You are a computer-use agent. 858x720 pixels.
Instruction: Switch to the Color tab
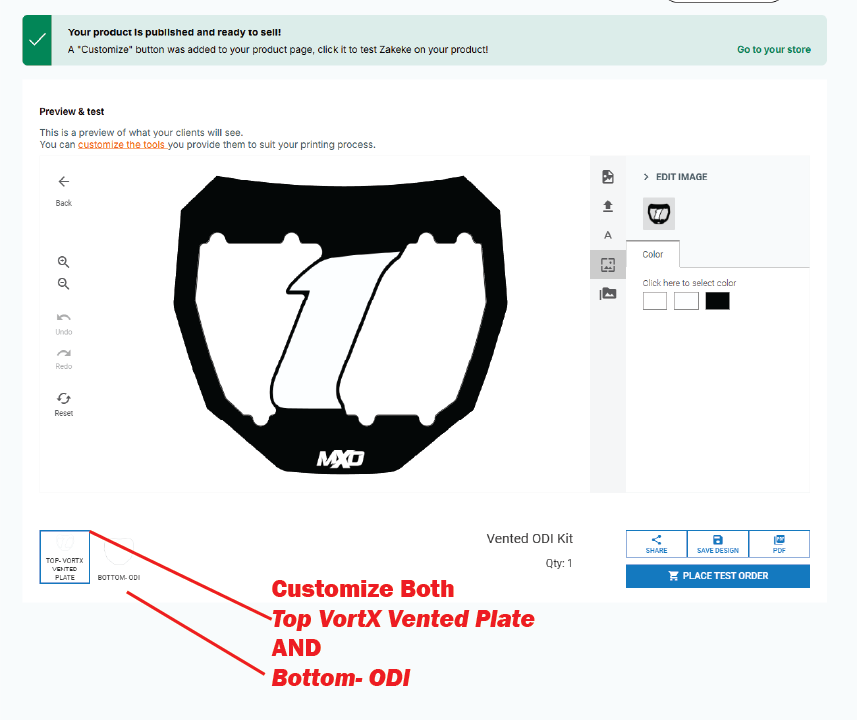point(653,255)
